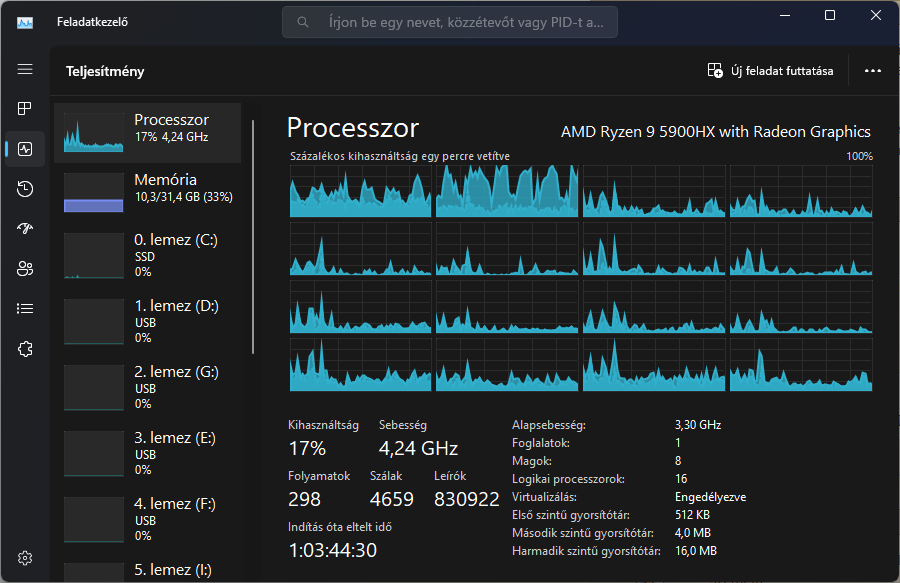Image resolution: width=900 pixels, height=583 pixels.
Task: Click the 298 Folyamatok value
Action: point(304,499)
